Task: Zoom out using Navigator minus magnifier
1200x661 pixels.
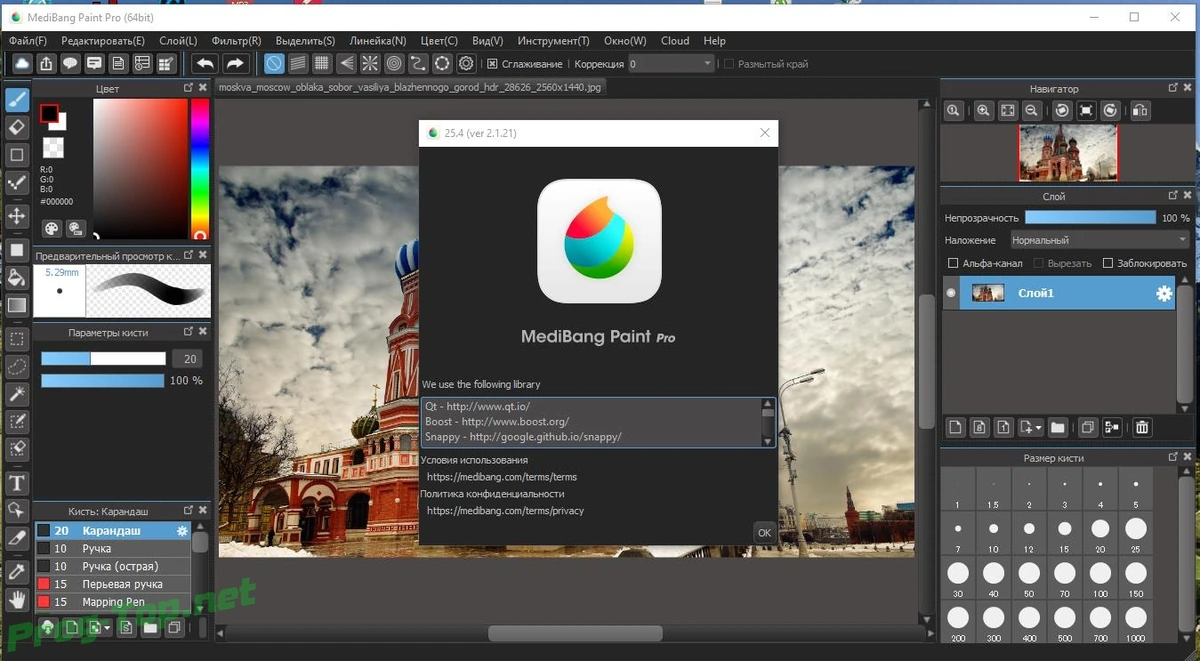Action: coord(1031,111)
